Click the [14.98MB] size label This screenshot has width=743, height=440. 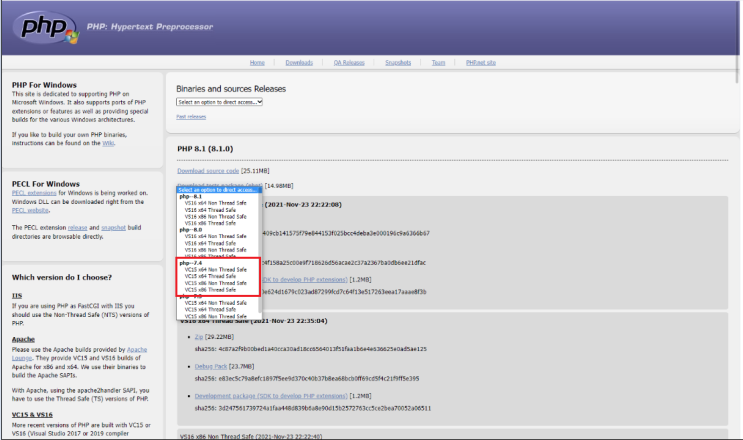279,186
